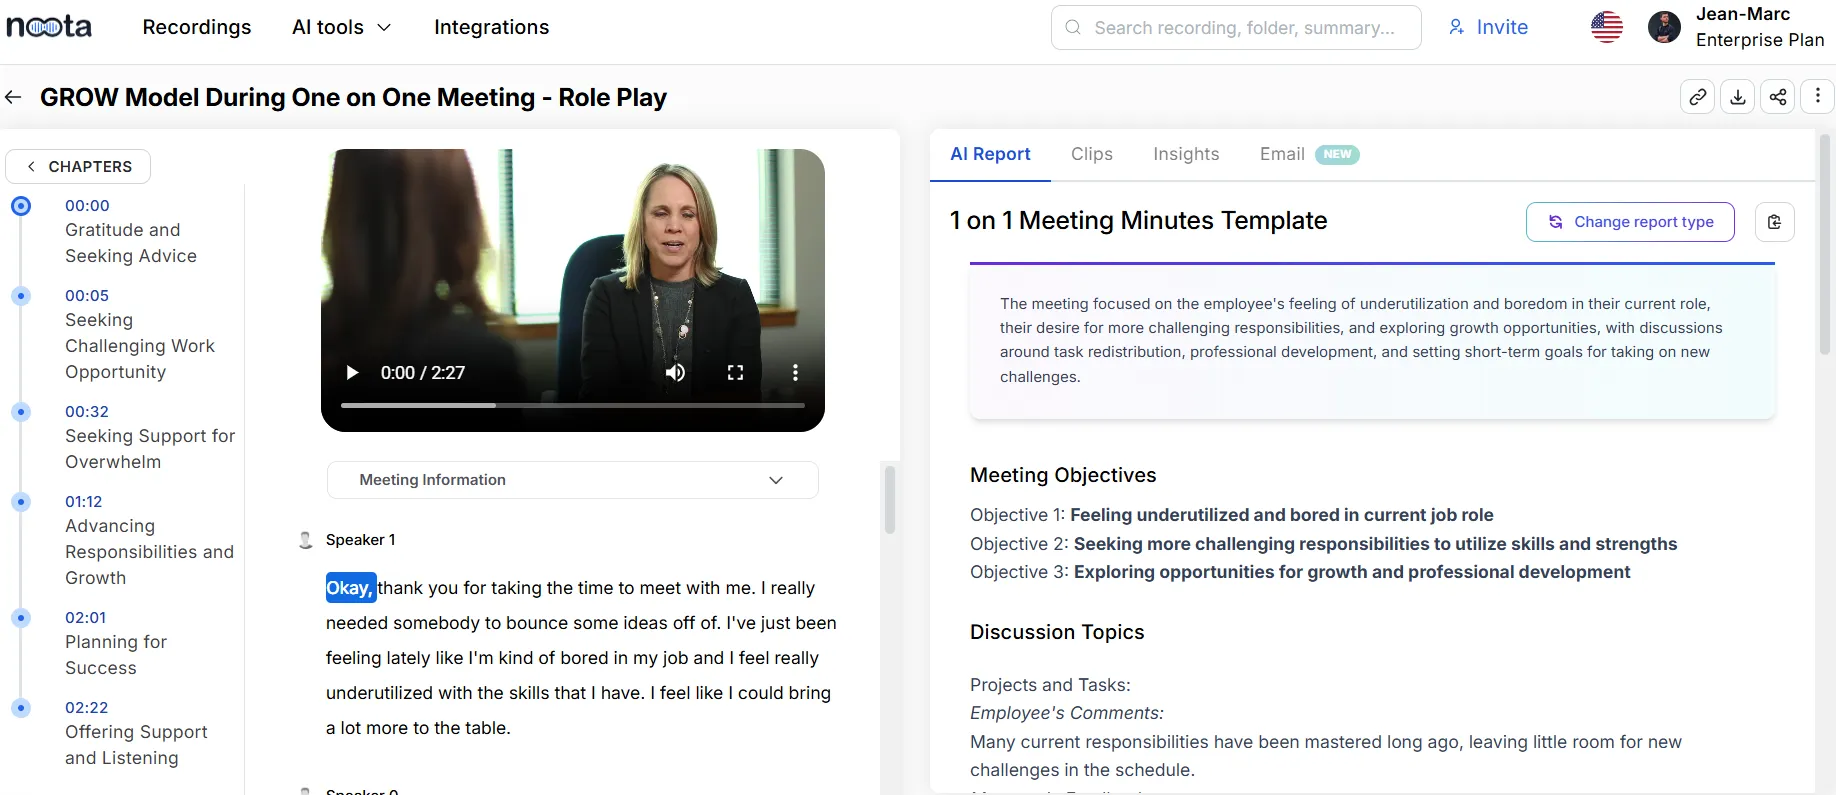Screen dimensions: 1836x795
Task: Focus the search recording input field
Action: [x=1236, y=28]
